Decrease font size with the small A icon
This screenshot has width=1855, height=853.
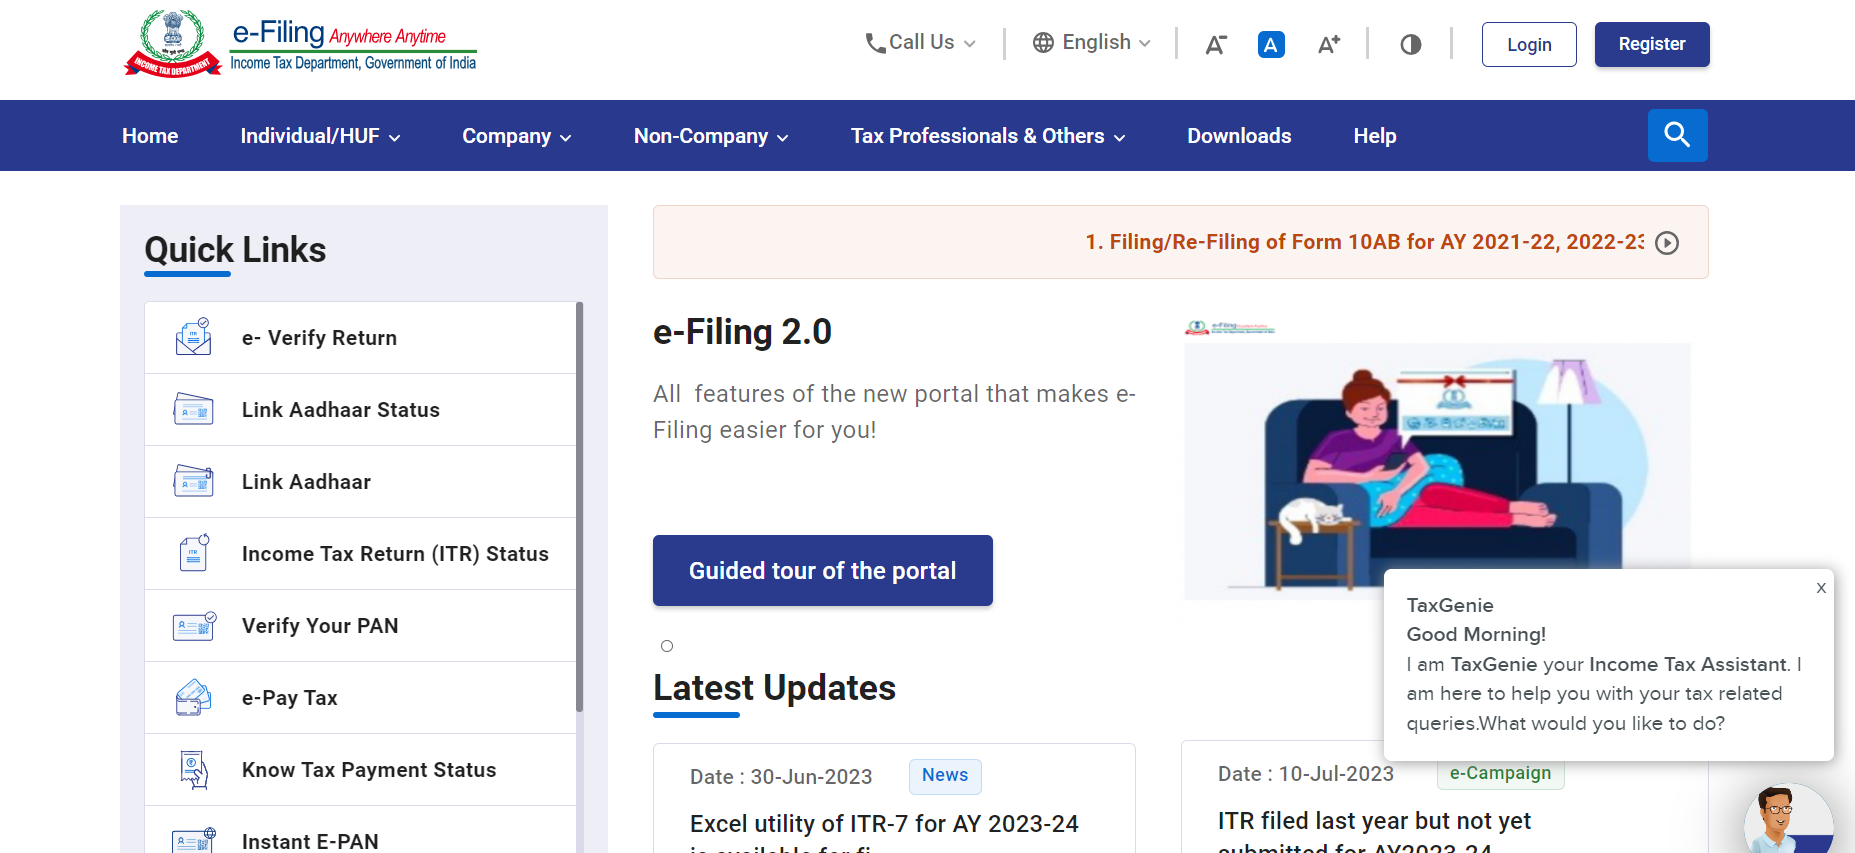(x=1215, y=44)
